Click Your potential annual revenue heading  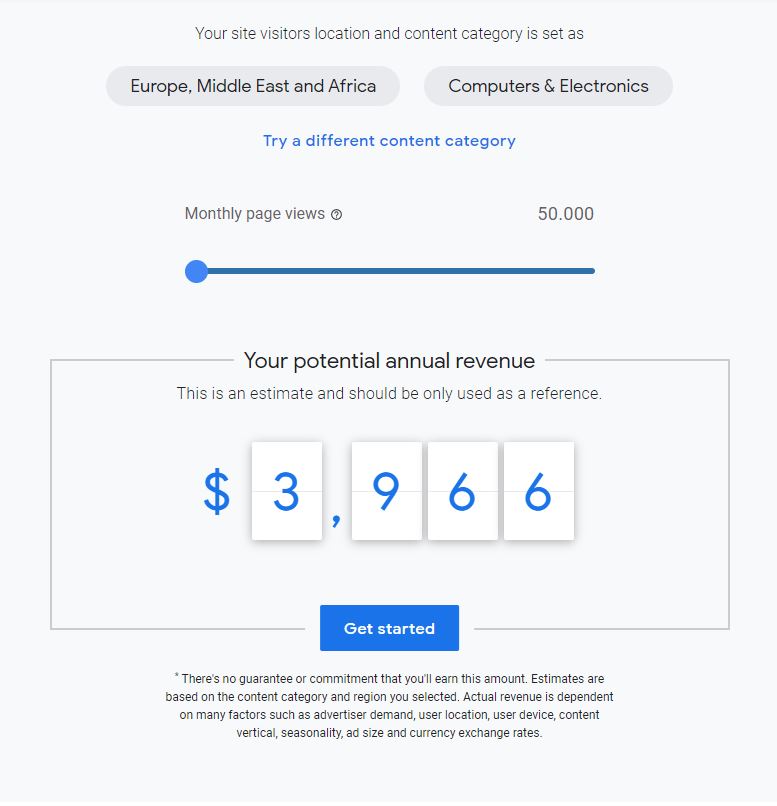point(389,361)
